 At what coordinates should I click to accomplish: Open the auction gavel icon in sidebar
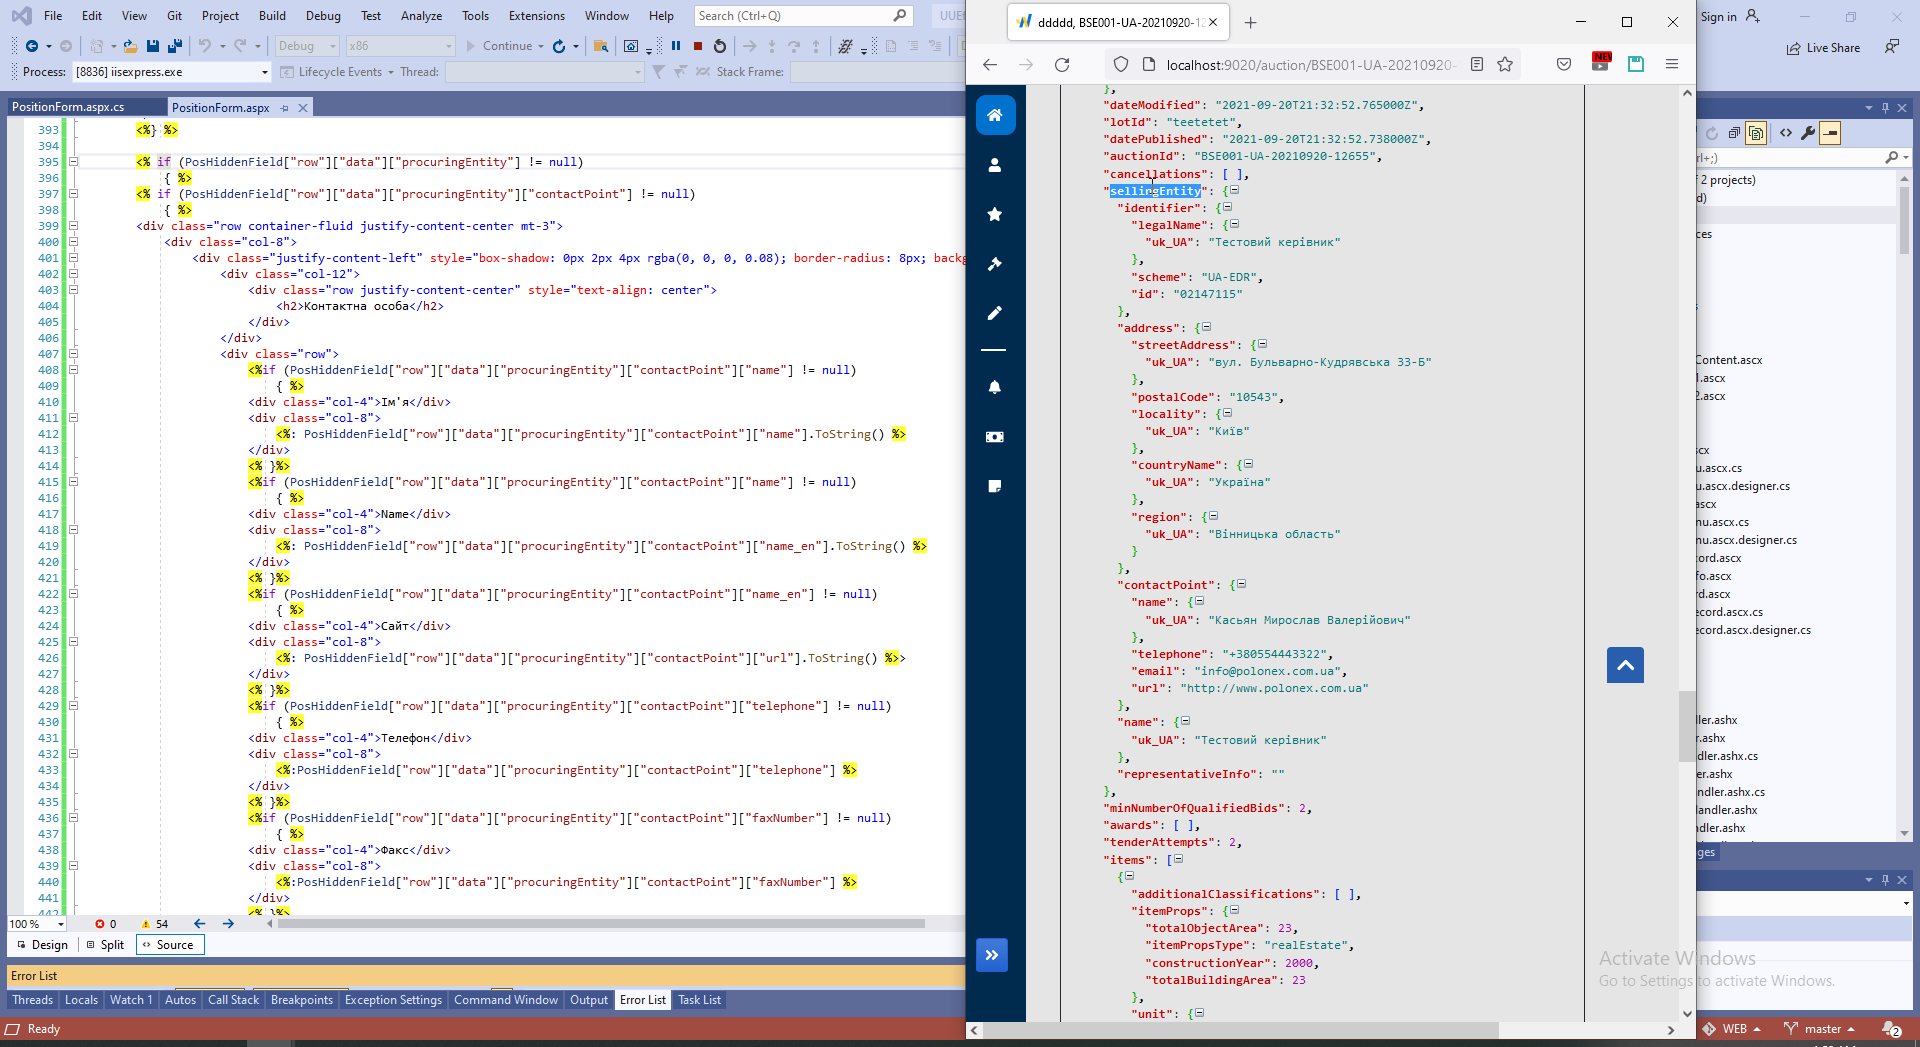(x=995, y=264)
